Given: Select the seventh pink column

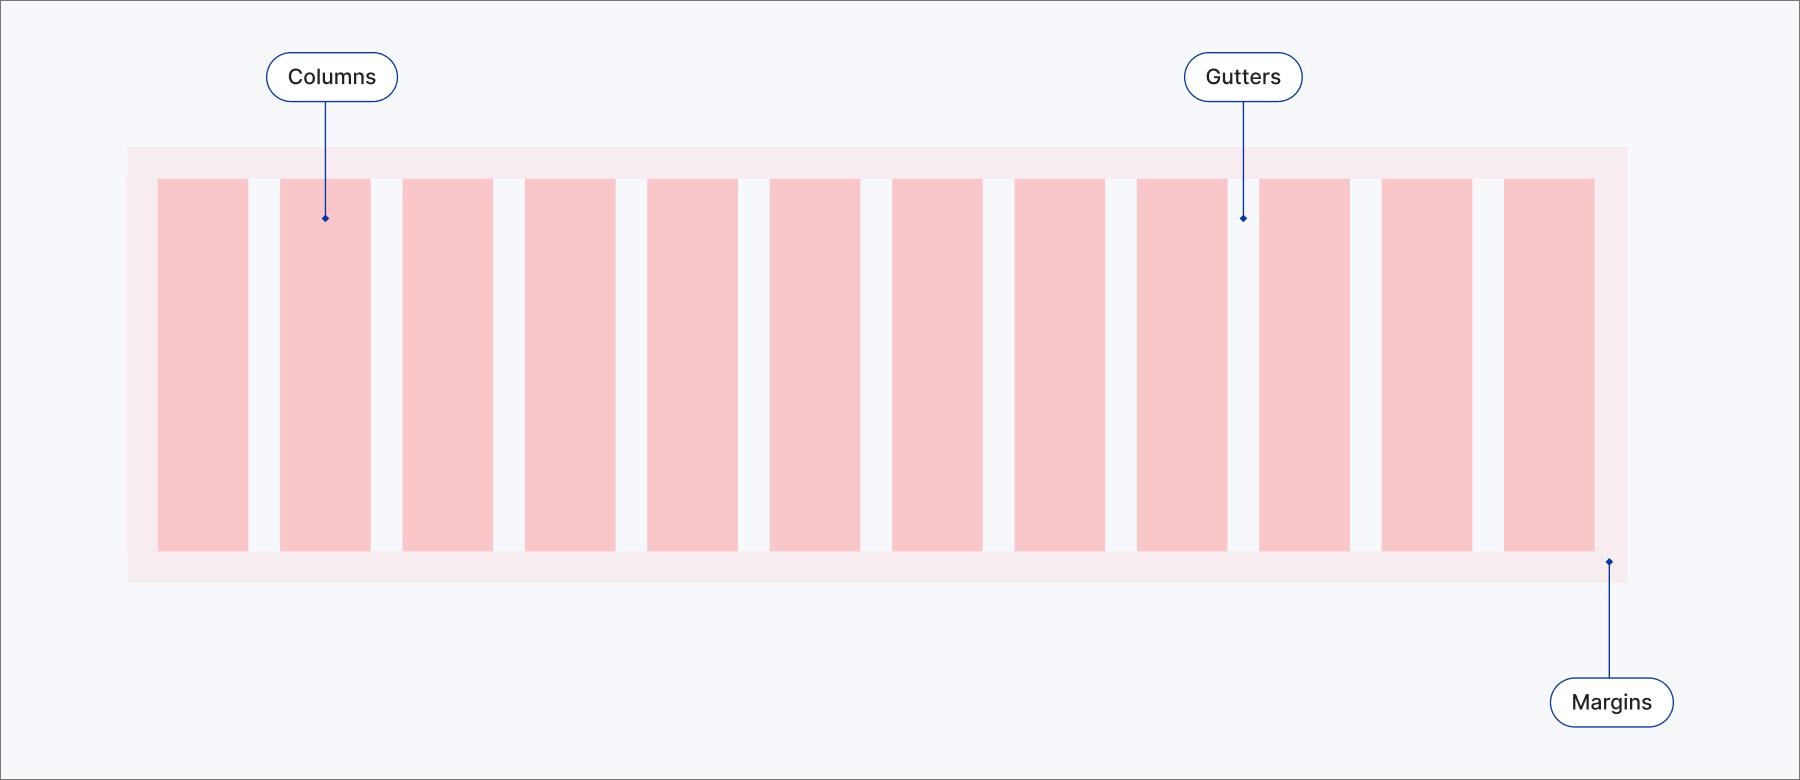Looking at the screenshot, I should point(937,365).
